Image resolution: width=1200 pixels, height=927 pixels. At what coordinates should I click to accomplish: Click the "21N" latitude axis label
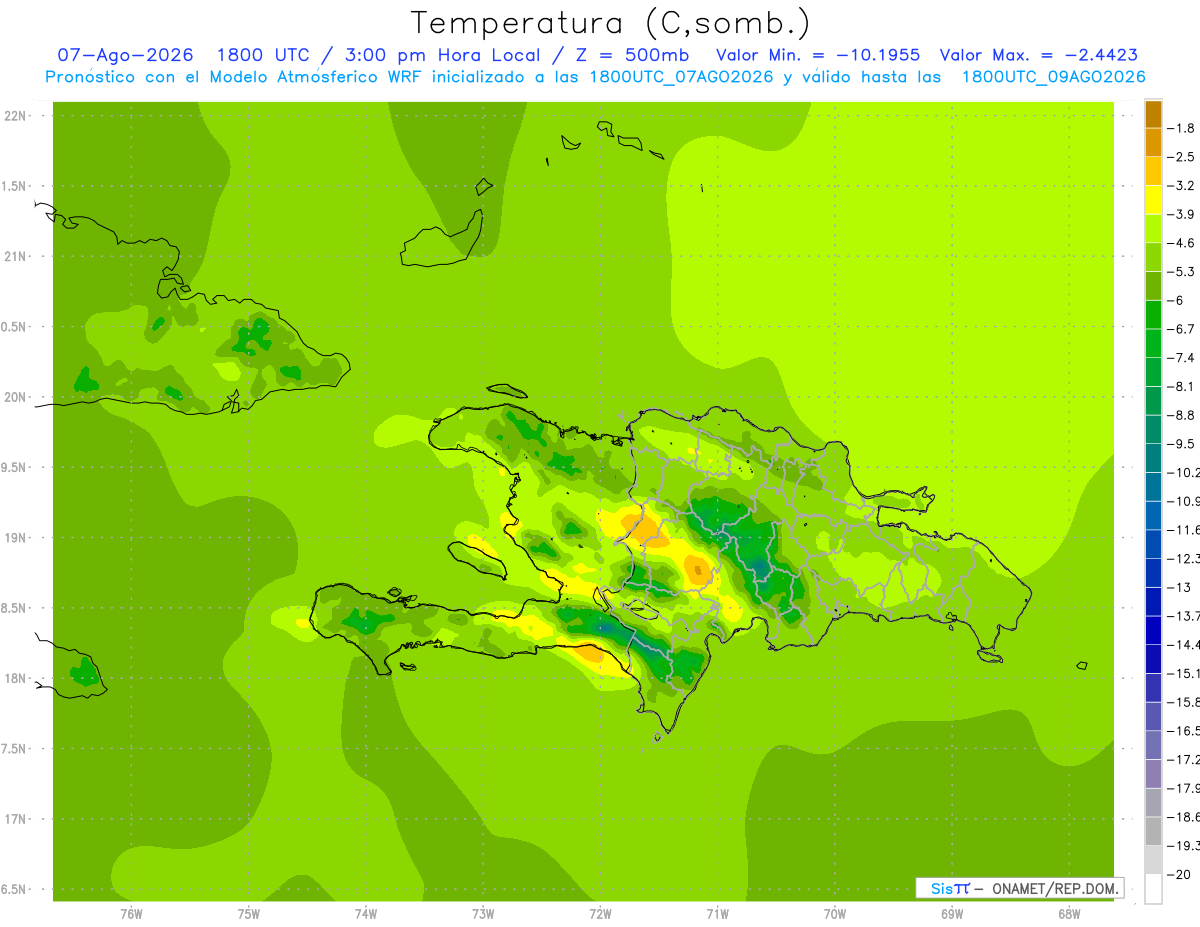15,256
